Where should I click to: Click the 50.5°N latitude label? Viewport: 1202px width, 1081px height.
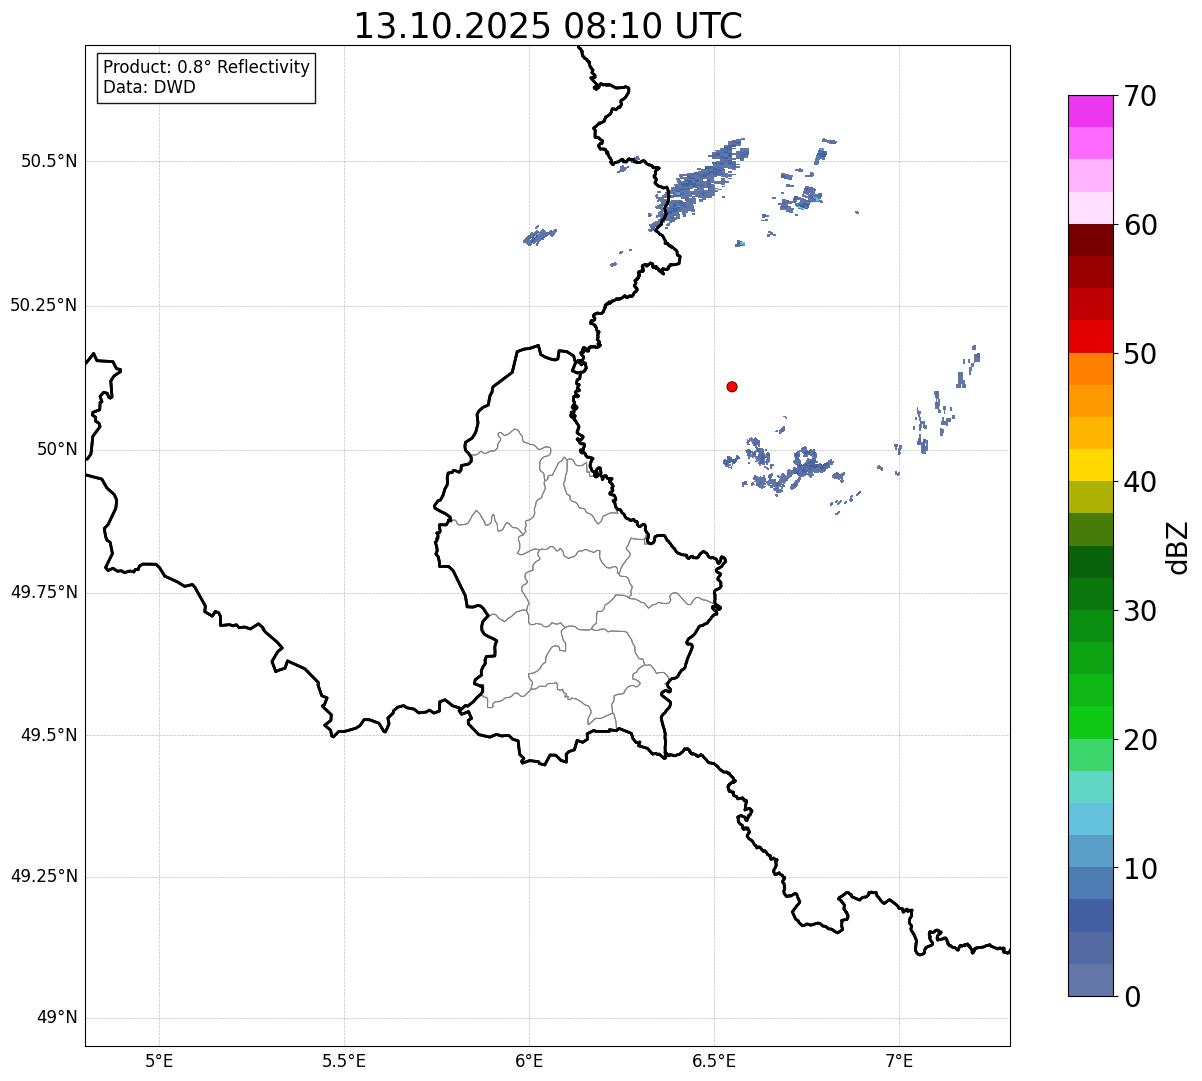pyautogui.click(x=49, y=161)
